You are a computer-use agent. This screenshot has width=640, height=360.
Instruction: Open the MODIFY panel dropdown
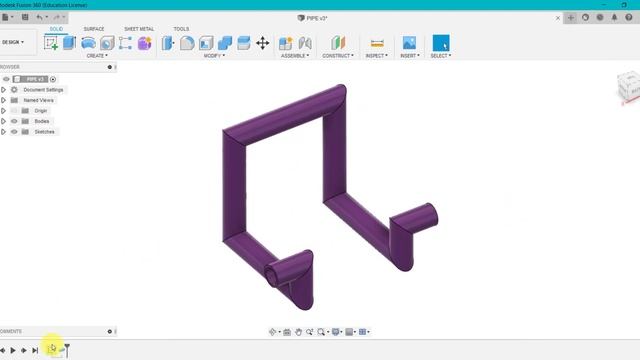214,56
